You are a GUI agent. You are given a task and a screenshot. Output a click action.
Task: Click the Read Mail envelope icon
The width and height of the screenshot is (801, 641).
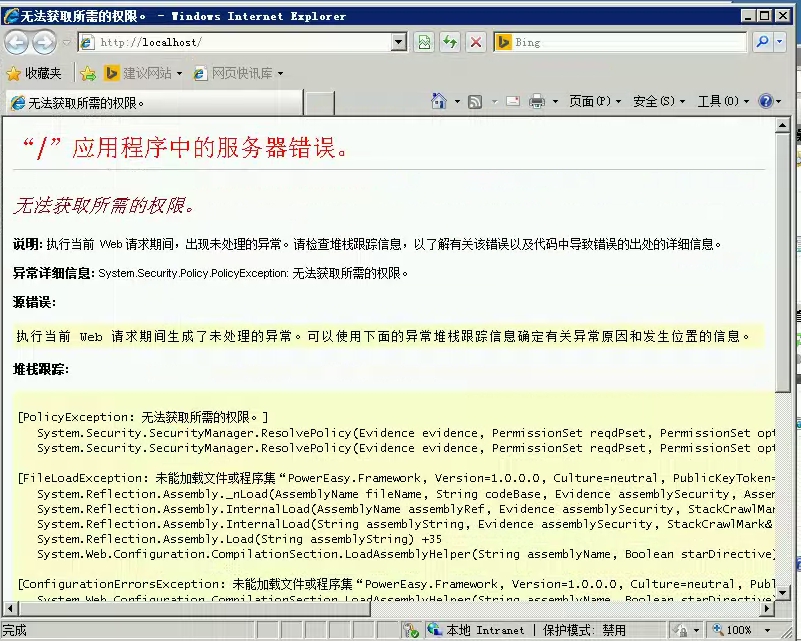click(x=512, y=101)
